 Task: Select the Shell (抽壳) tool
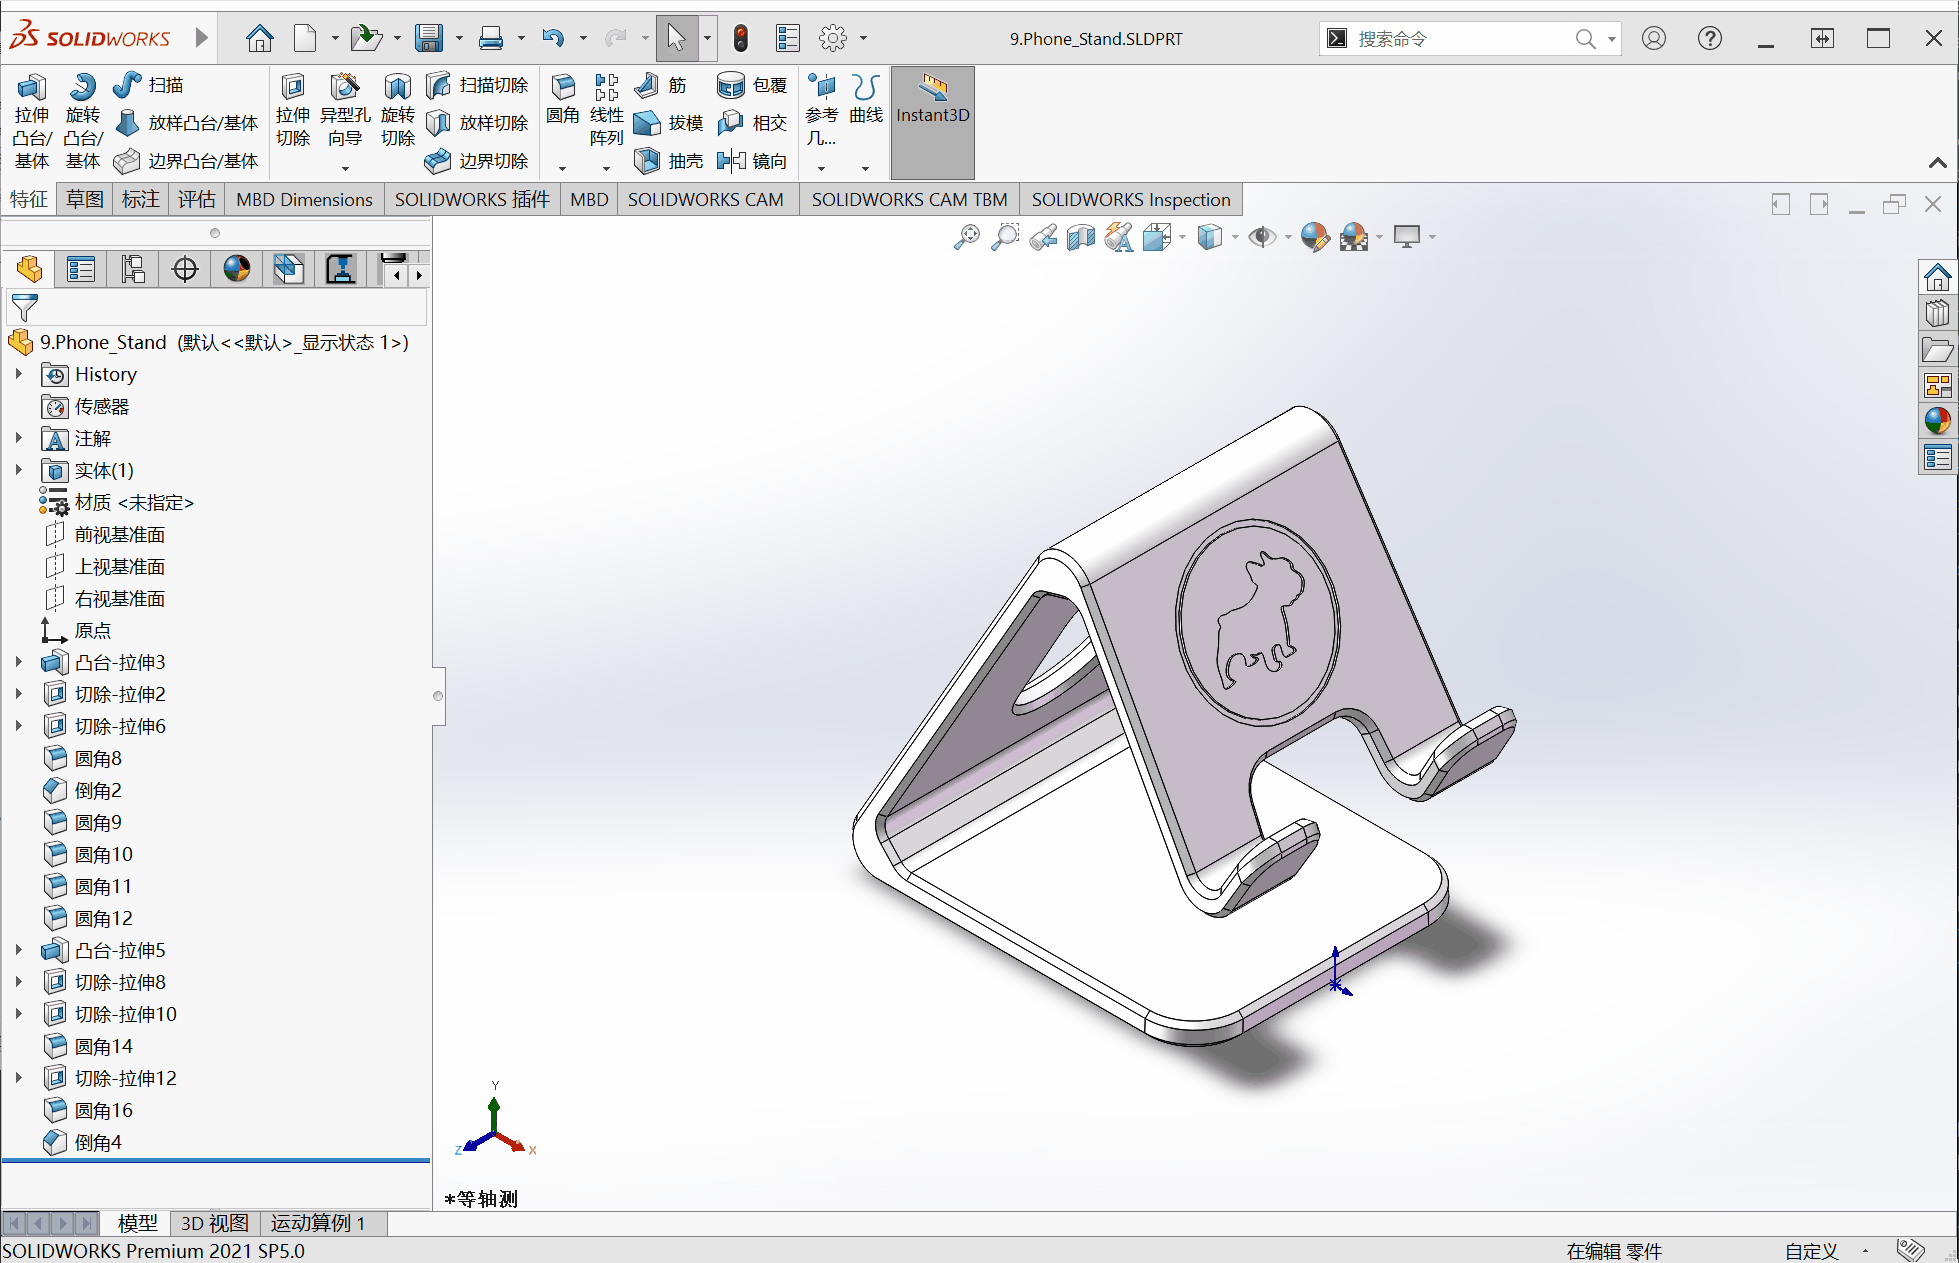pos(669,161)
